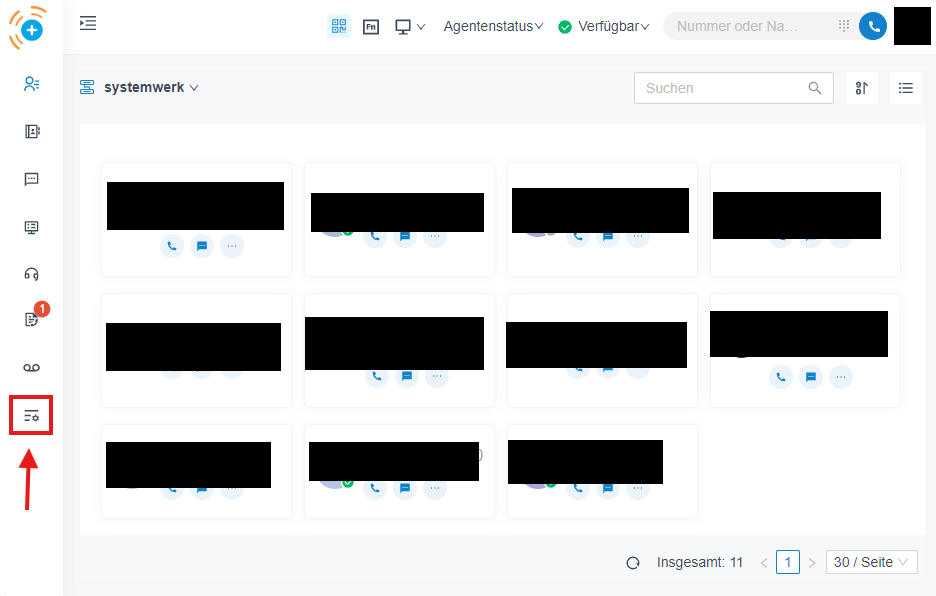Collapse the sidebar menu toggle
The width and height of the screenshot is (936, 596).
[x=88, y=23]
